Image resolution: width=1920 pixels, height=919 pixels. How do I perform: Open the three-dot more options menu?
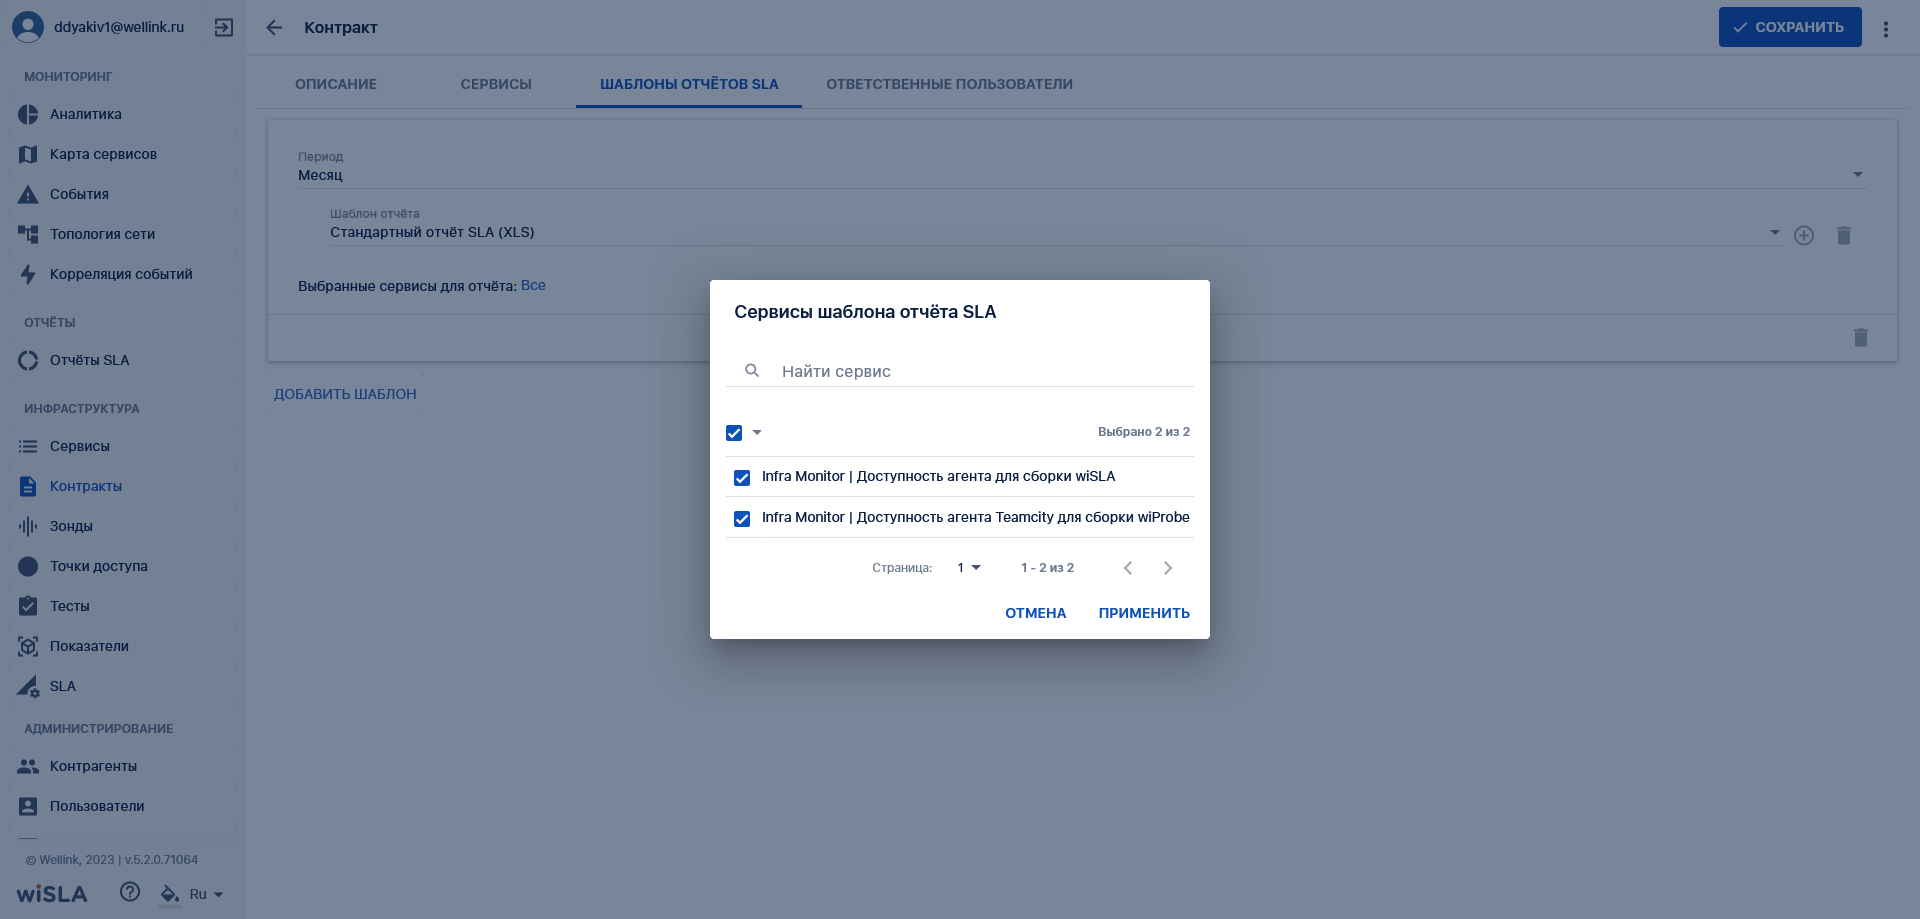1886,29
